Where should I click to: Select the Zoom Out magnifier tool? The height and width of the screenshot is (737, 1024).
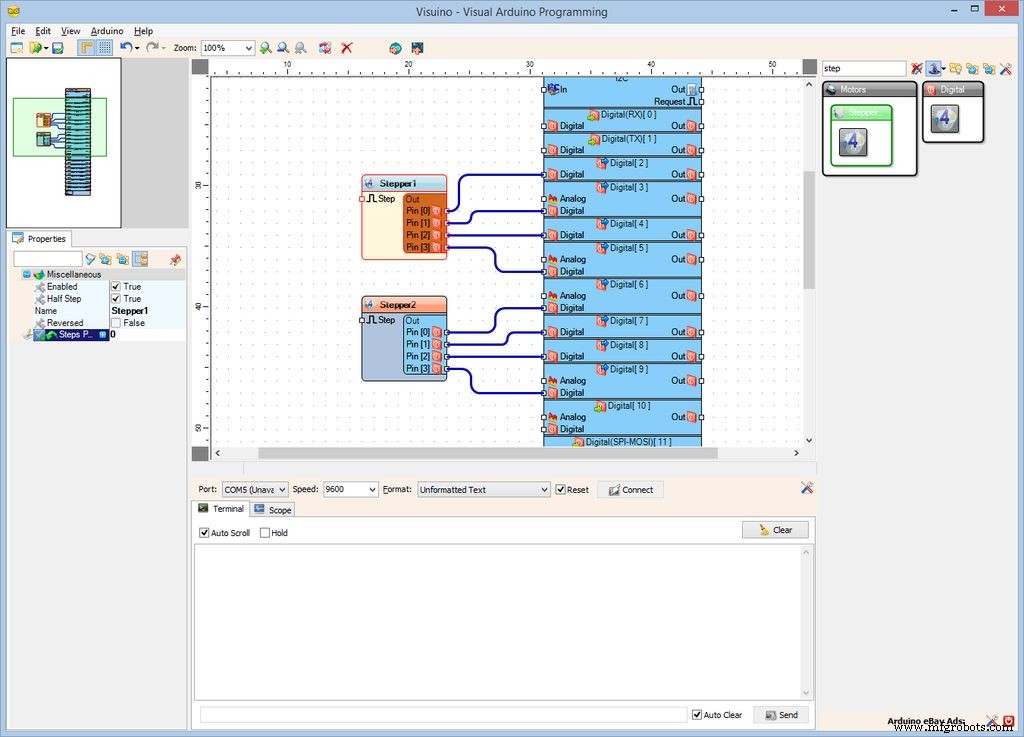coord(283,48)
